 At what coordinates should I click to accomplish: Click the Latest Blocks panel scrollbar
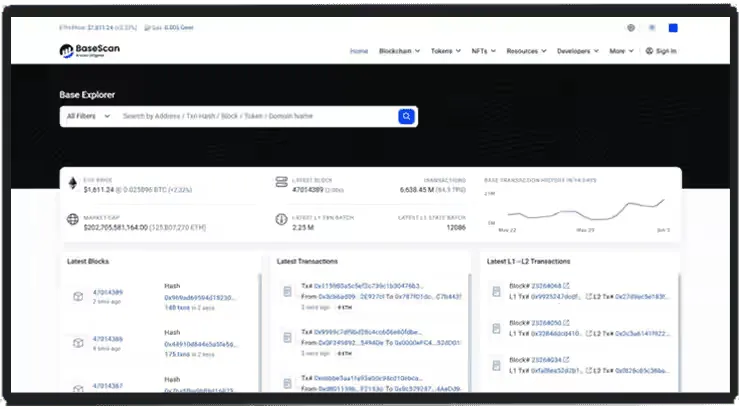pos(260,333)
